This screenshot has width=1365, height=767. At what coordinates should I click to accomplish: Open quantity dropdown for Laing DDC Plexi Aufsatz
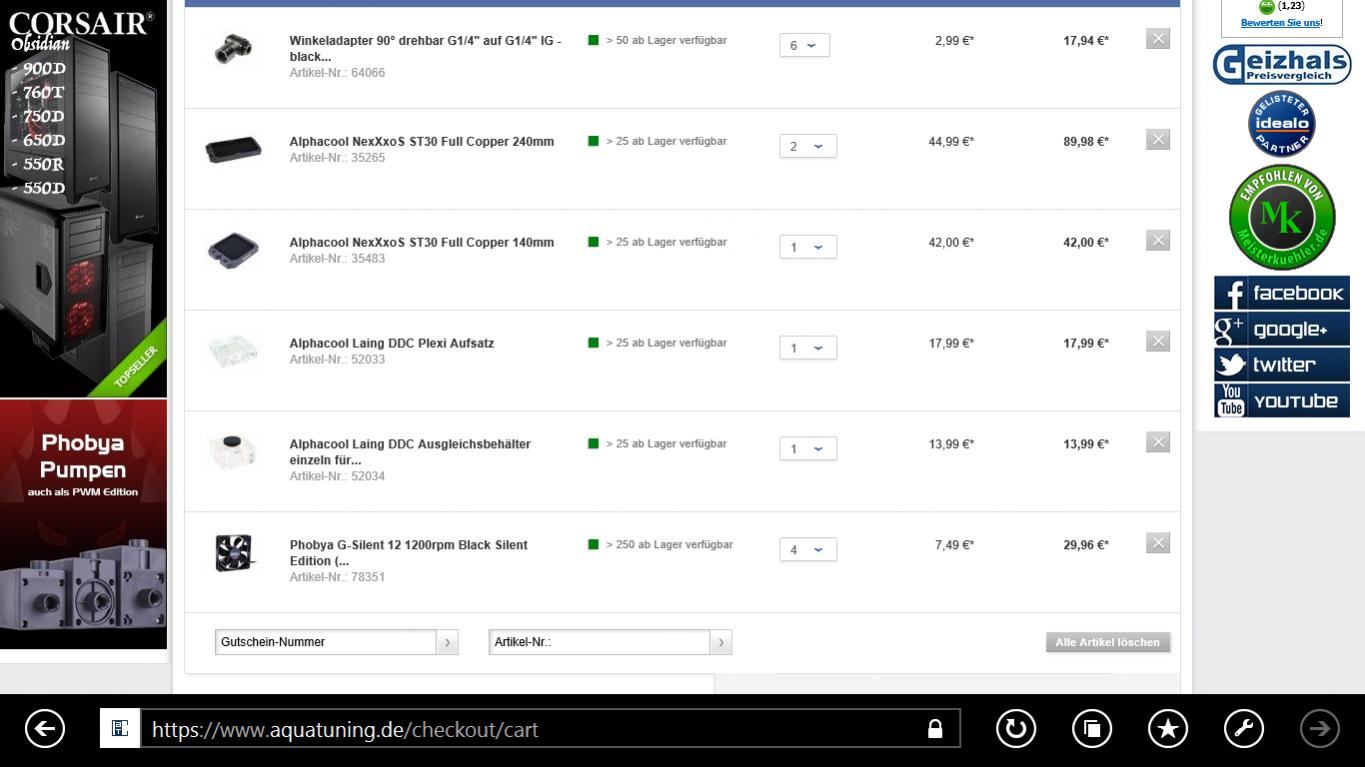pos(807,348)
